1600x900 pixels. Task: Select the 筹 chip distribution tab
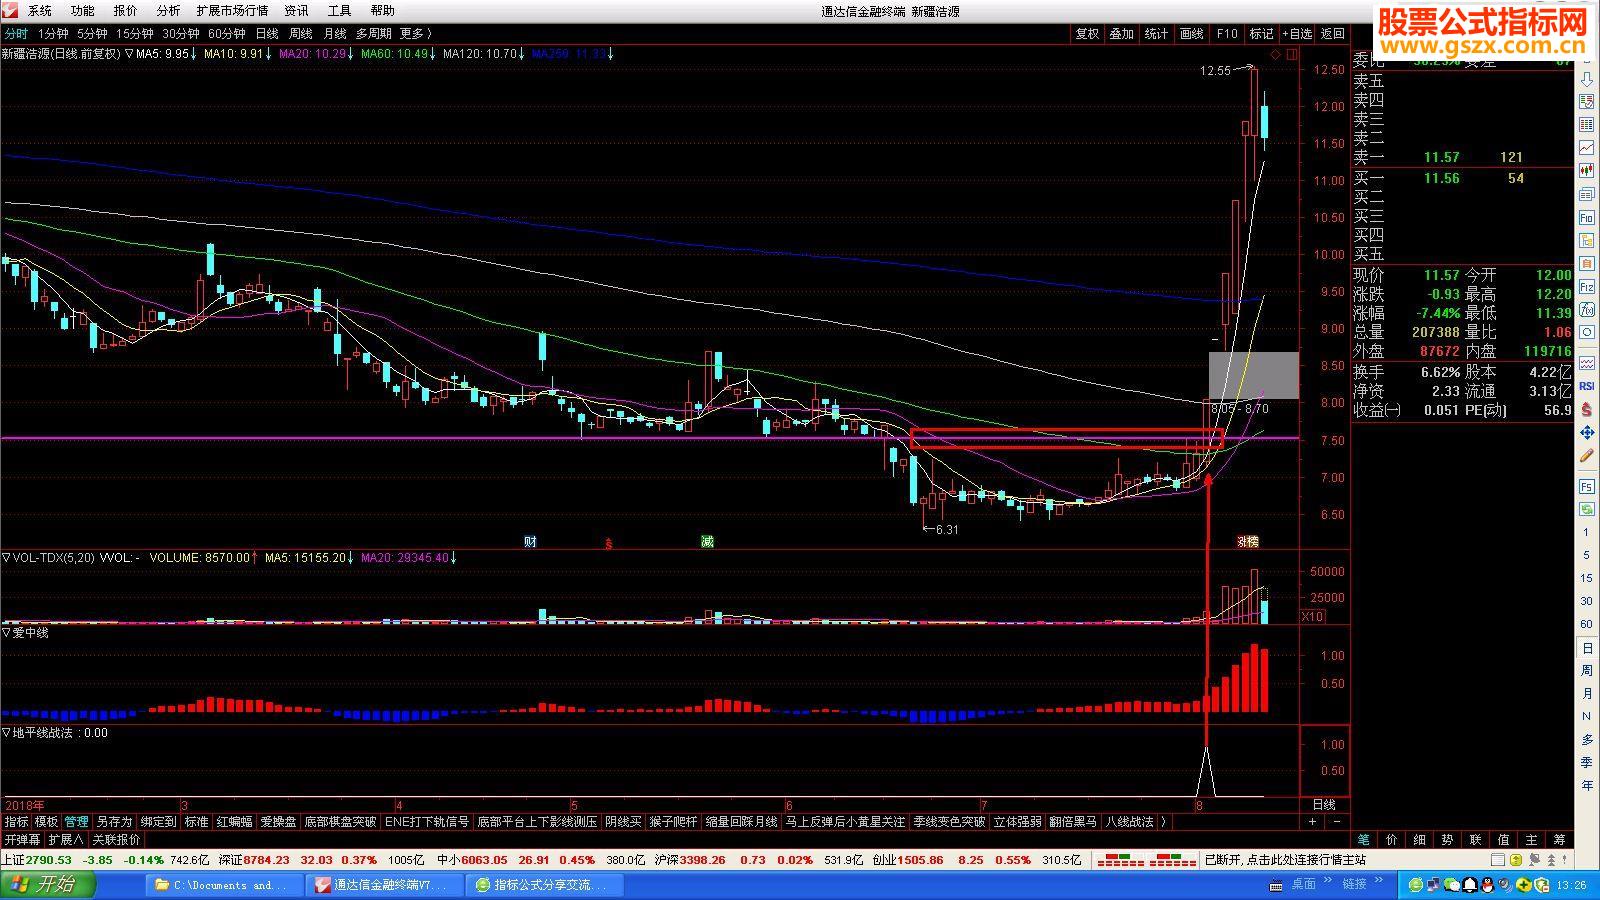tap(1559, 840)
